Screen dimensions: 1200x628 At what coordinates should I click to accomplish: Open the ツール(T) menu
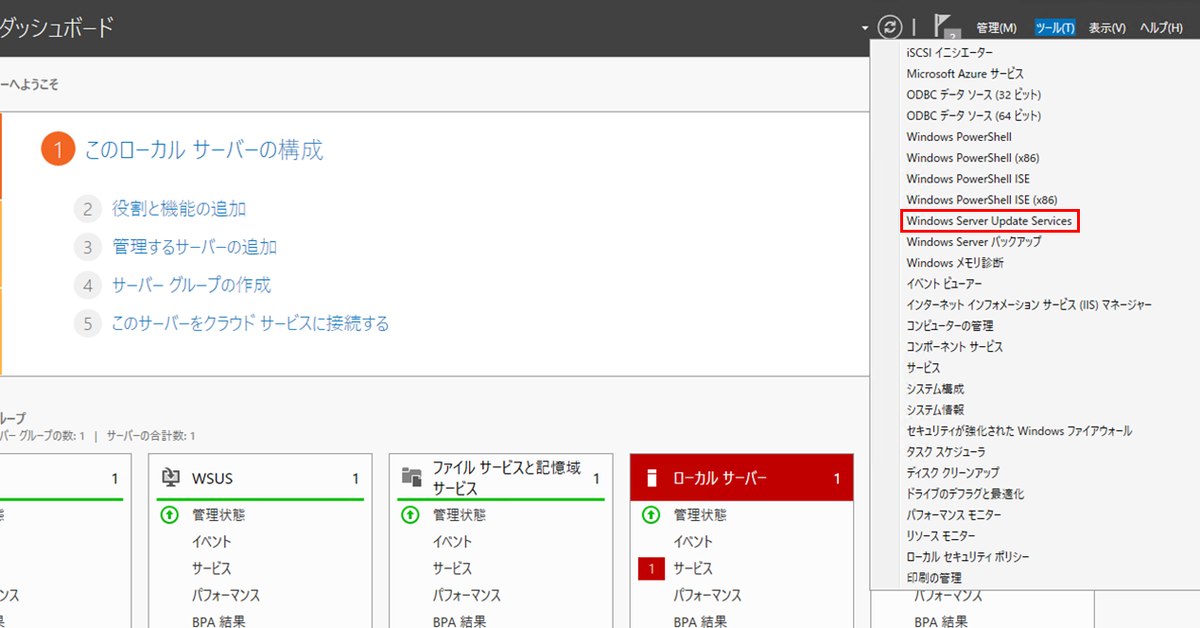tap(1055, 28)
